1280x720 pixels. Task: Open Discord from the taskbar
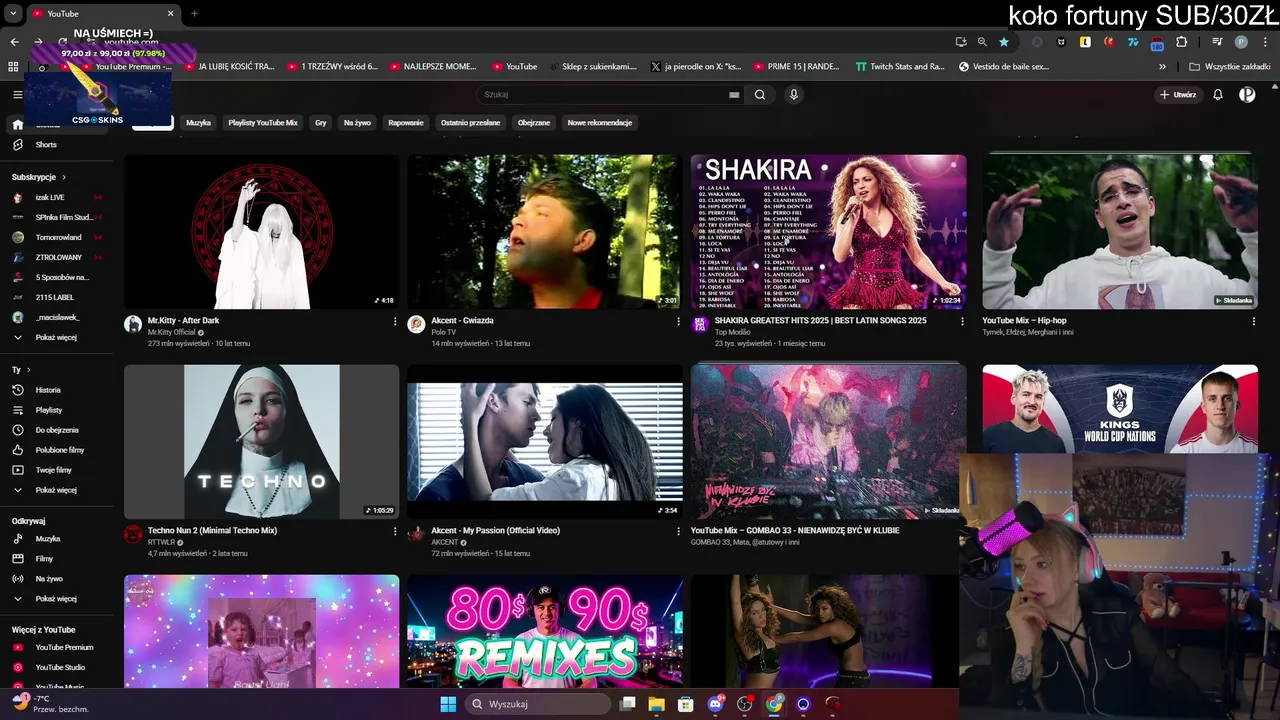[715, 704]
